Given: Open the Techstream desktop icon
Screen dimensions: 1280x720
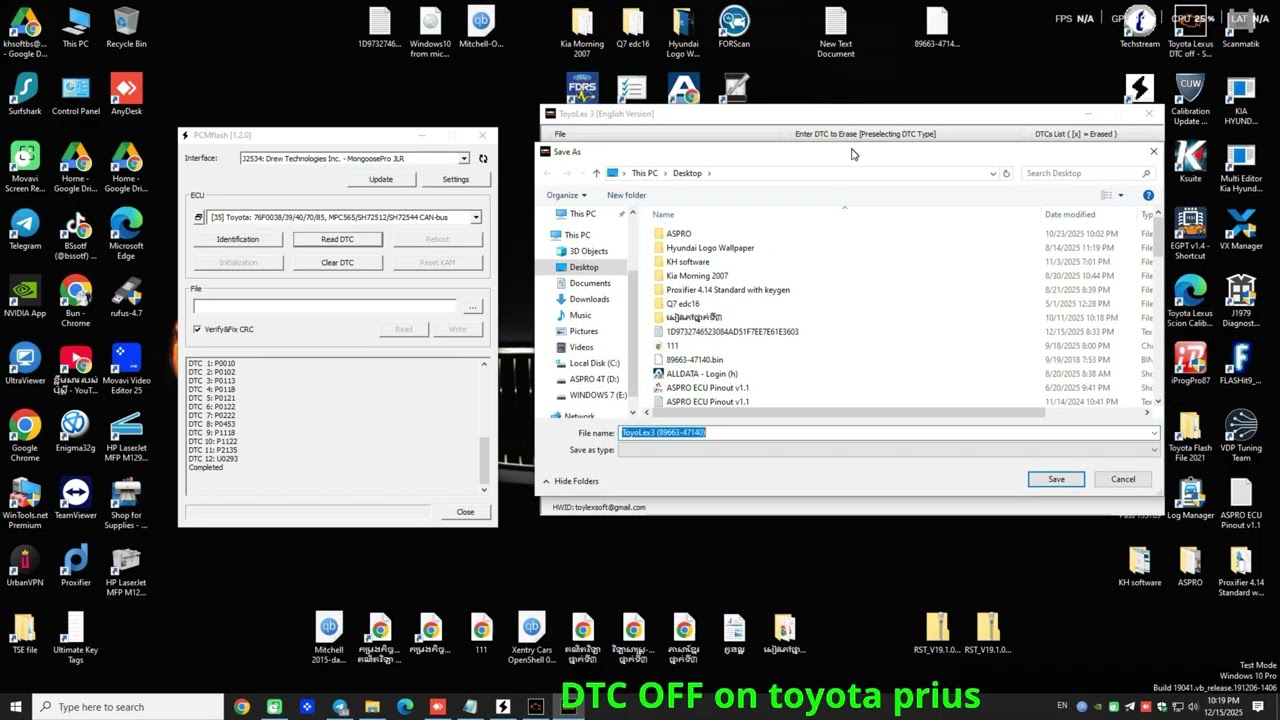Looking at the screenshot, I should (x=1139, y=29).
